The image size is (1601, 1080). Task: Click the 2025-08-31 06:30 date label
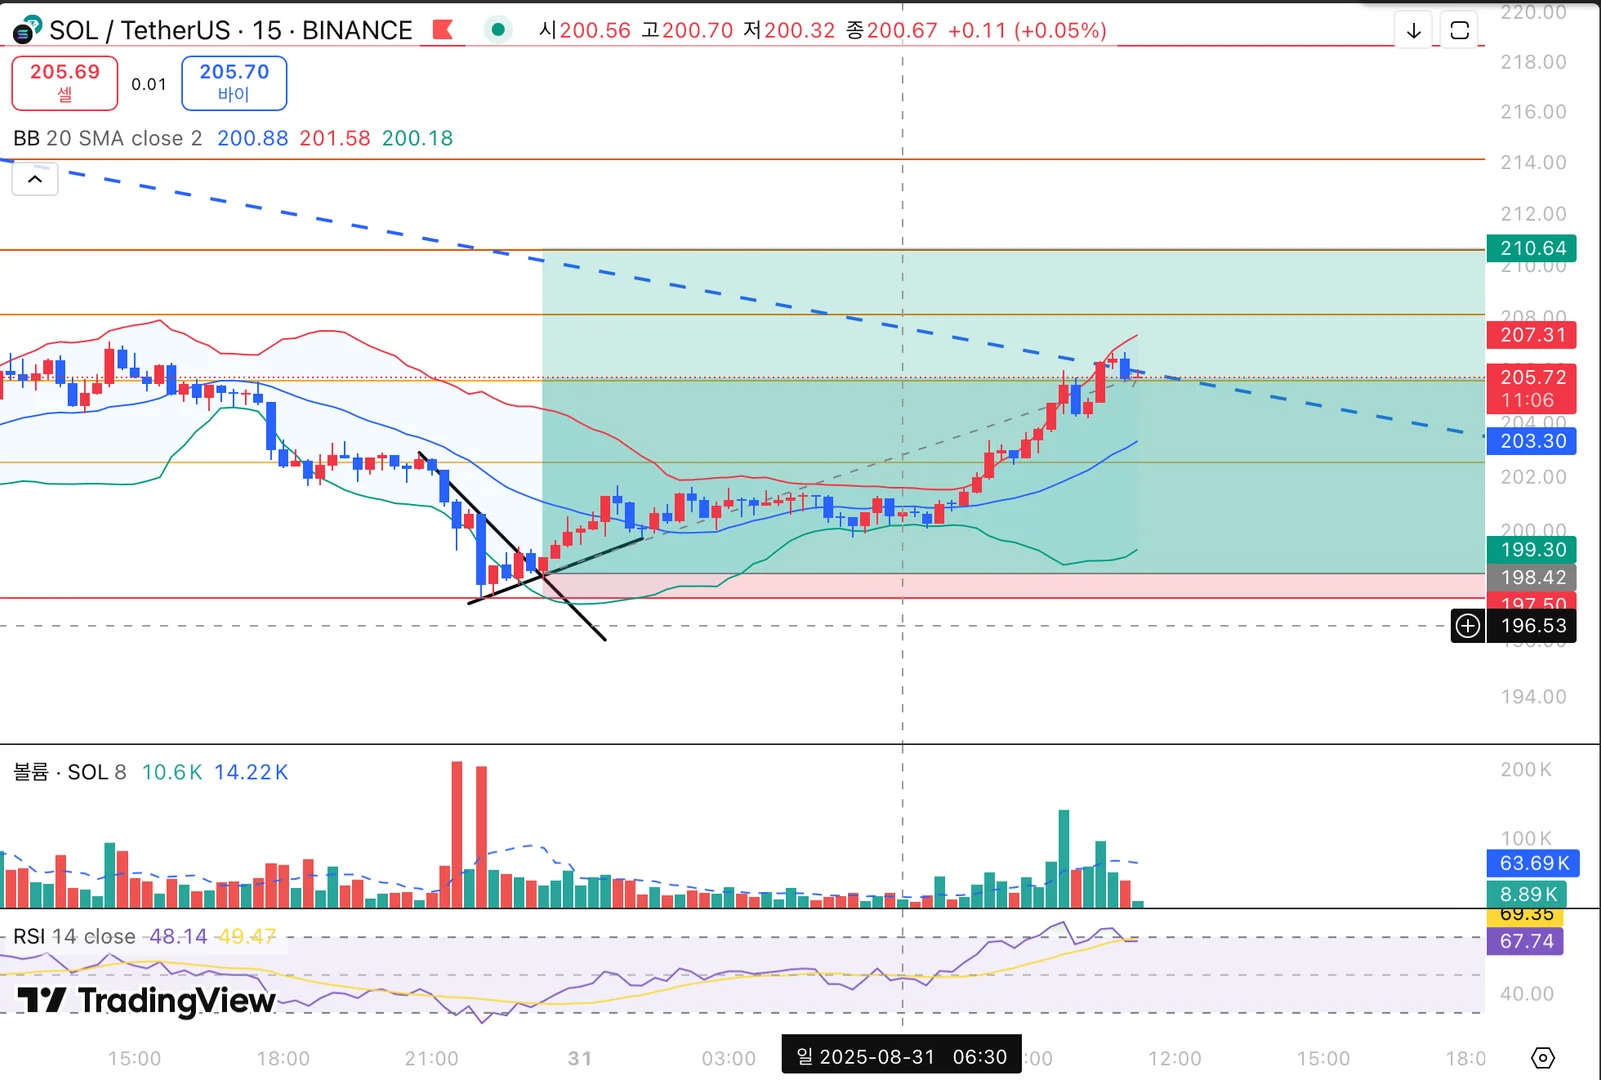(901, 1057)
